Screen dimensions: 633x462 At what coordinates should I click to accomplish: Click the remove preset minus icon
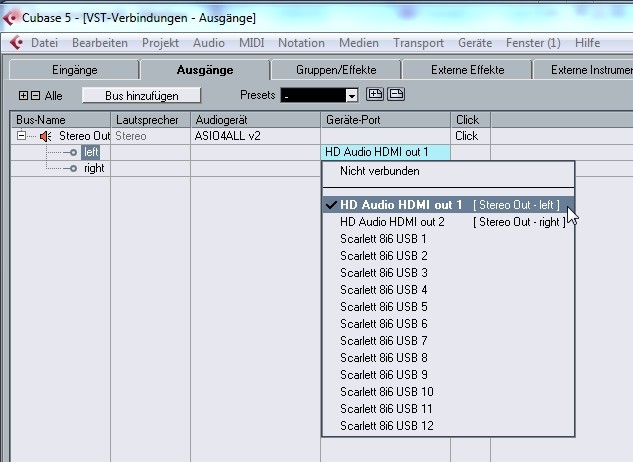[x=396, y=94]
